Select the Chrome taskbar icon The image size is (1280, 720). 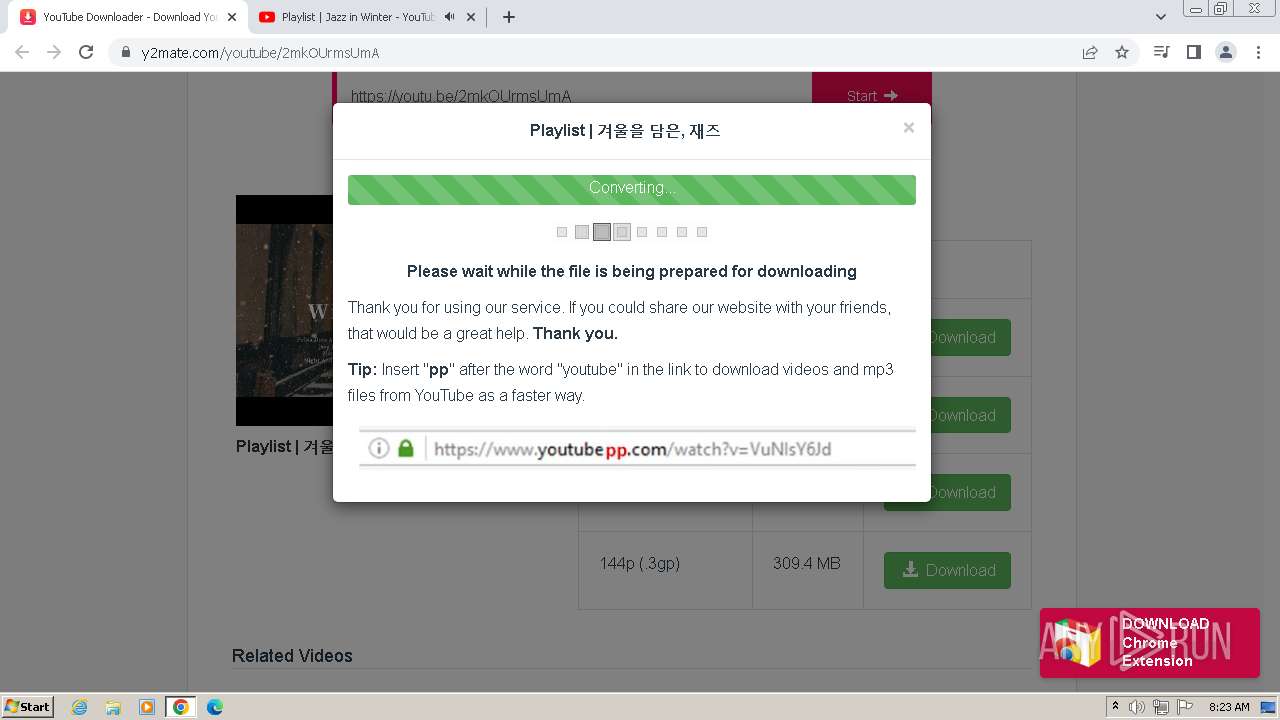coord(180,707)
